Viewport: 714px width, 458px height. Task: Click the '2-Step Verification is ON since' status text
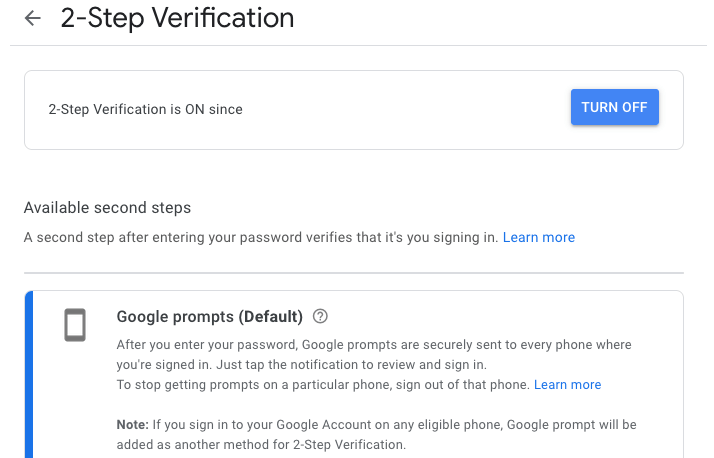pos(146,109)
